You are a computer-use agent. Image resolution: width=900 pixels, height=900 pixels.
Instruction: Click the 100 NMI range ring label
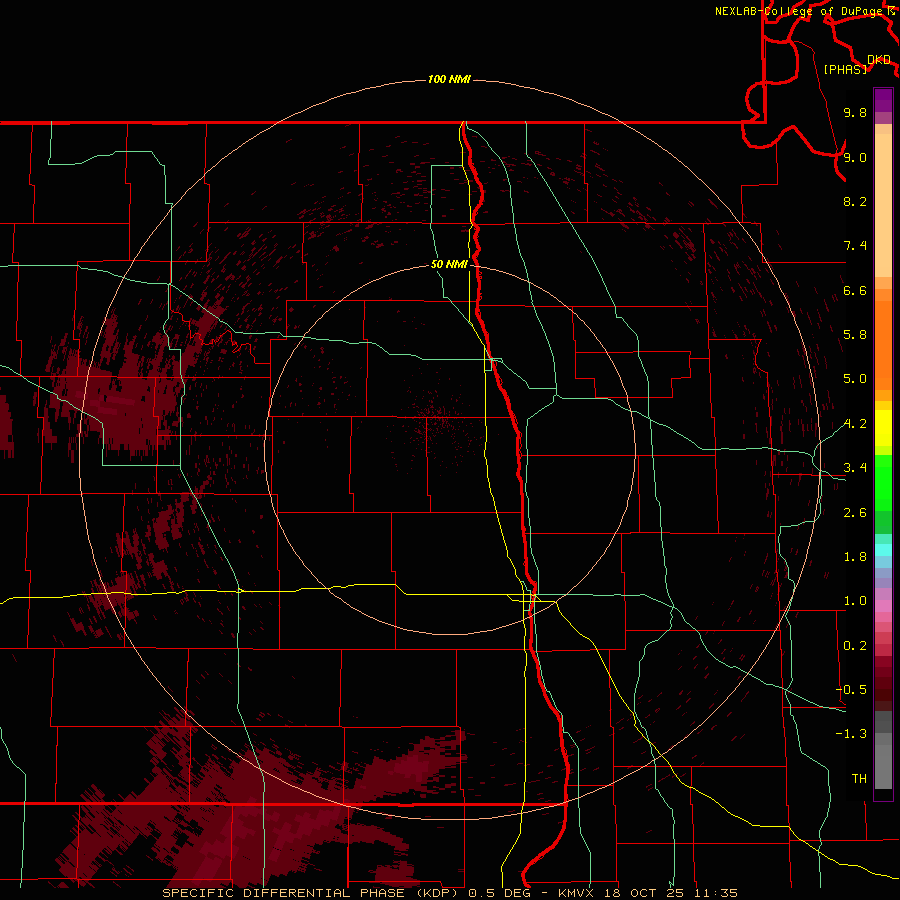tap(449, 79)
